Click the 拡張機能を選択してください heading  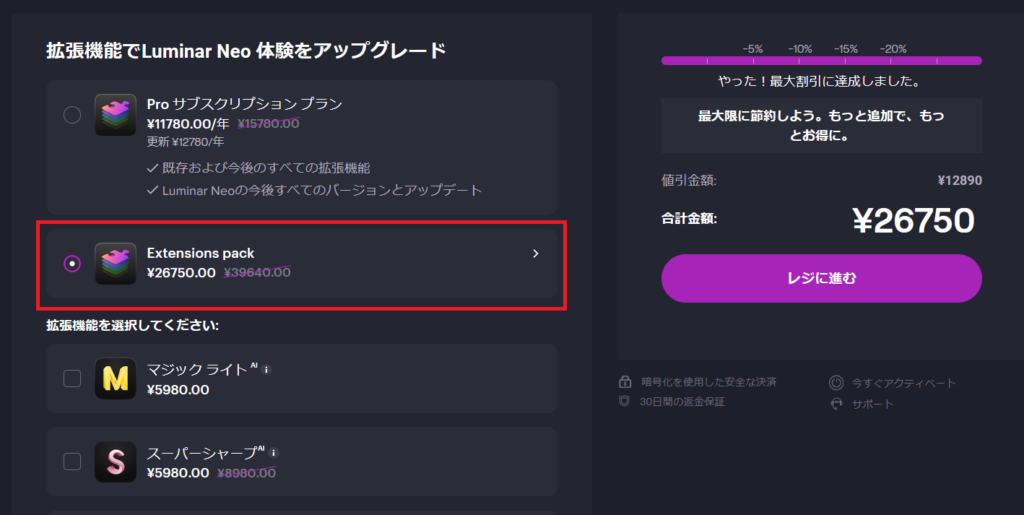tap(133, 325)
